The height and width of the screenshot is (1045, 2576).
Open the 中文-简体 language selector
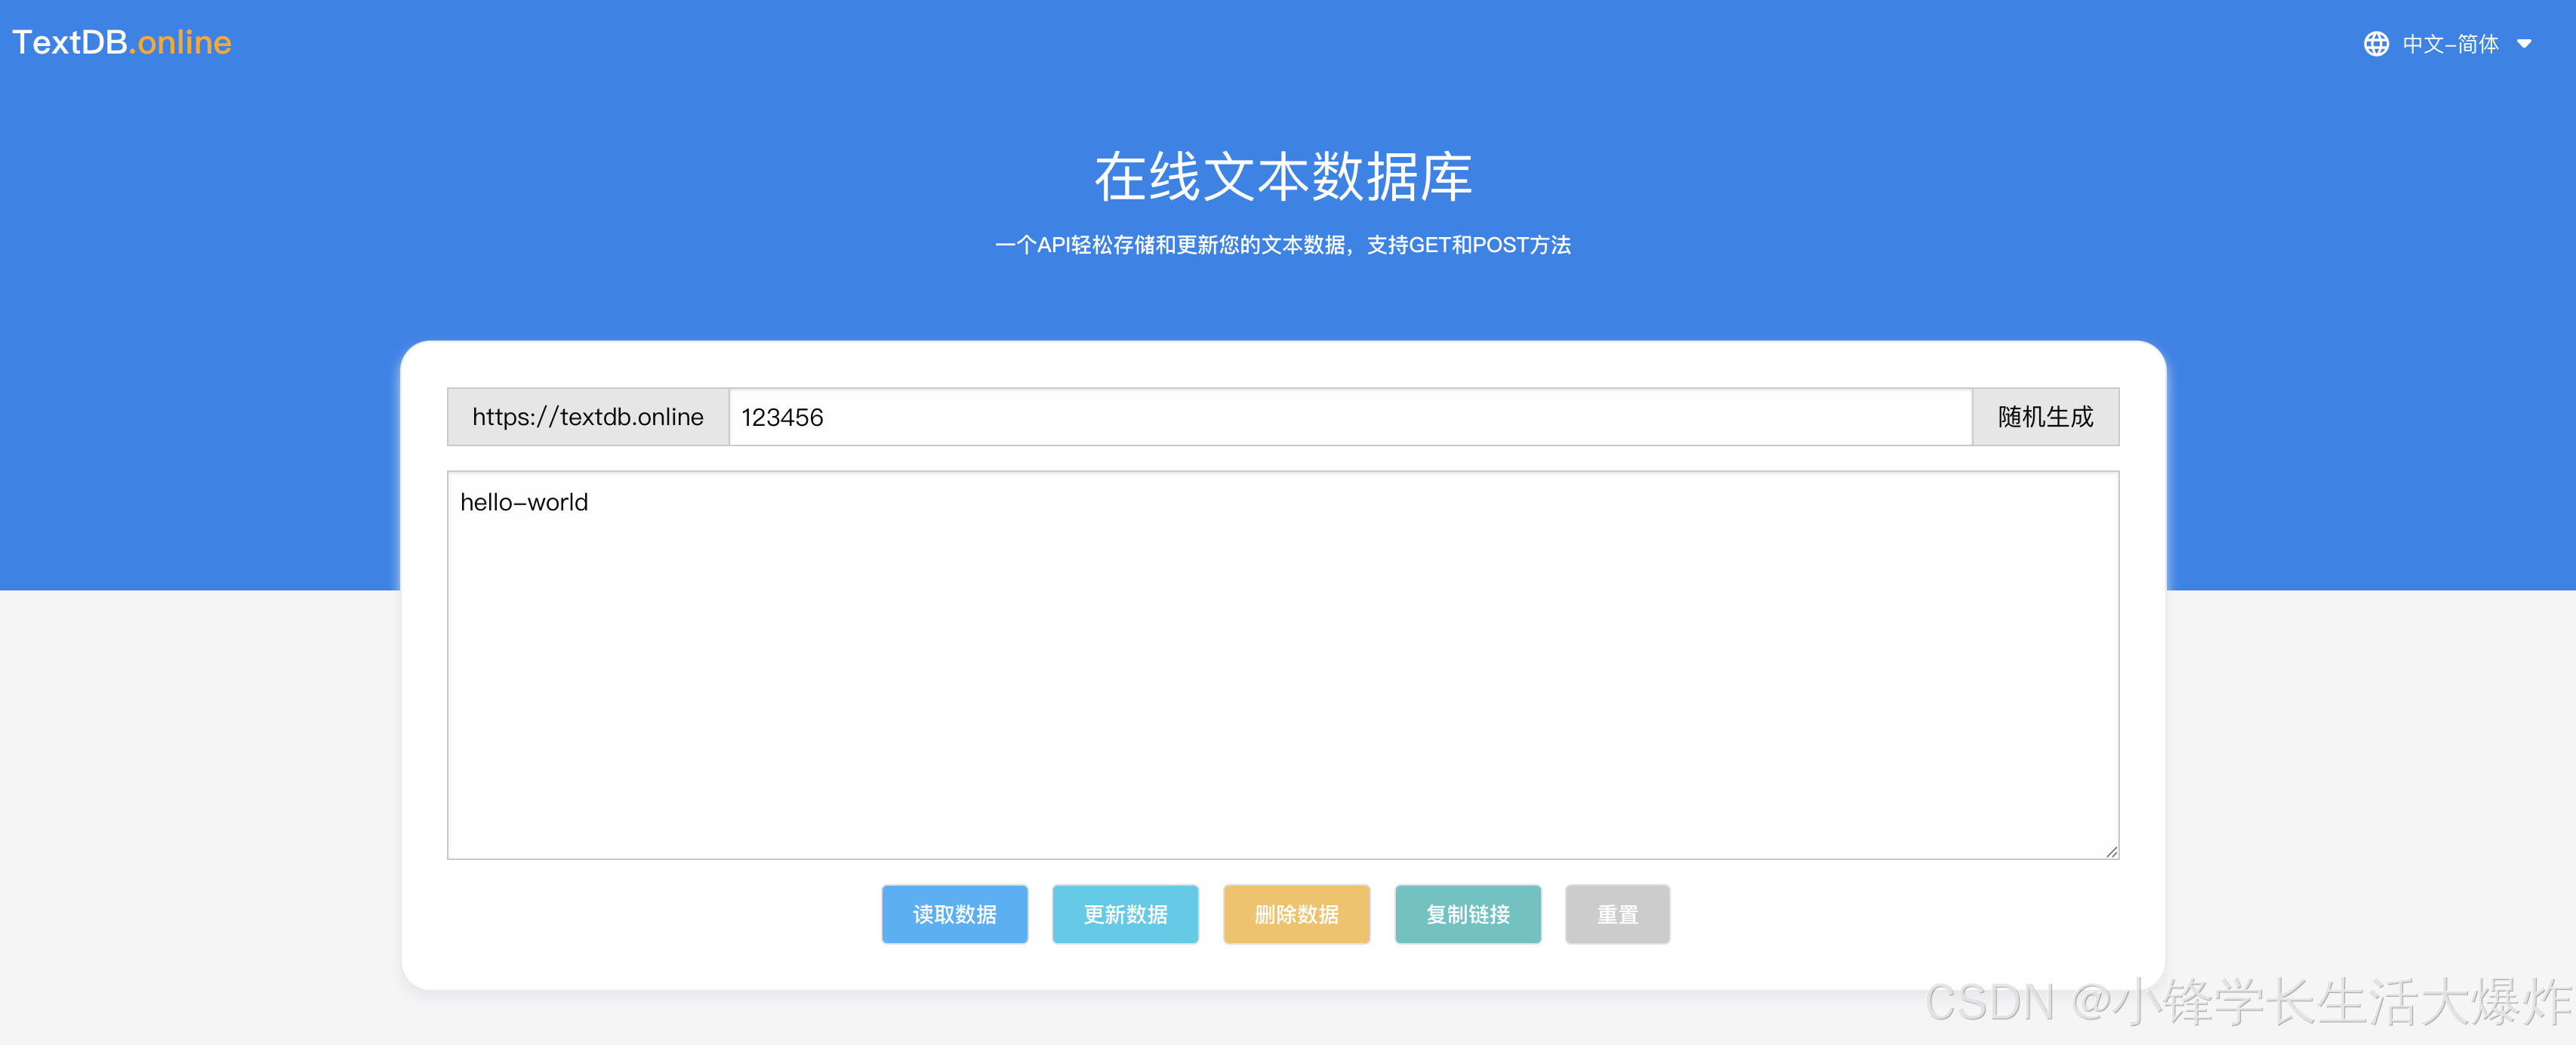[2449, 44]
